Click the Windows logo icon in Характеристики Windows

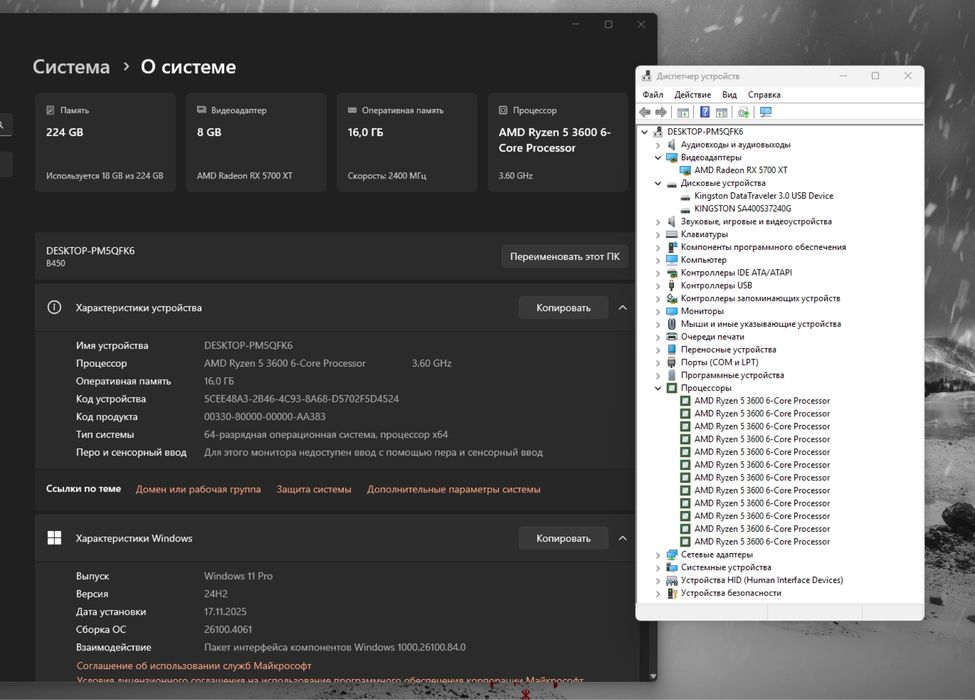[54, 538]
